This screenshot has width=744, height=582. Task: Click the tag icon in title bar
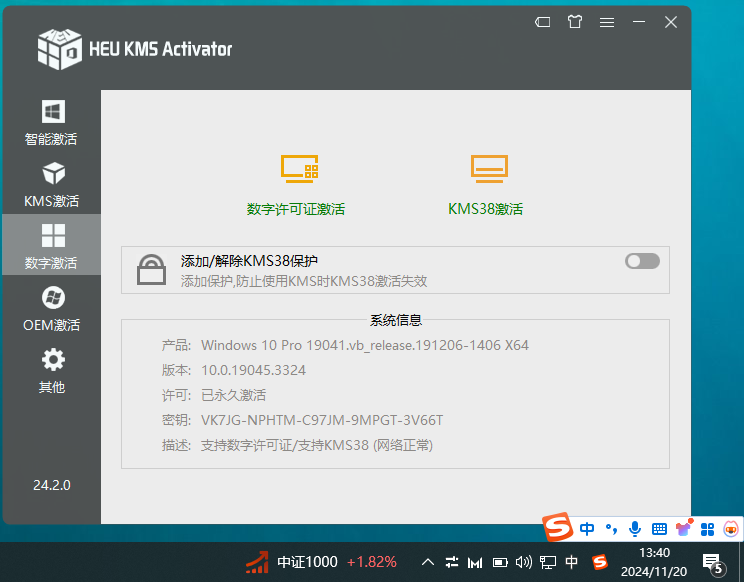[542, 22]
